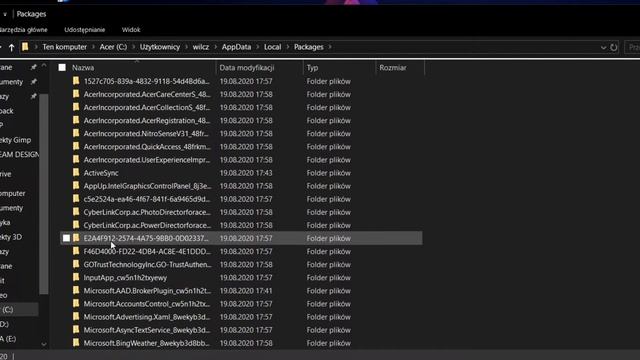Sort by Rozmiar column header
Viewport: 640px width, 360px height.
[393, 68]
